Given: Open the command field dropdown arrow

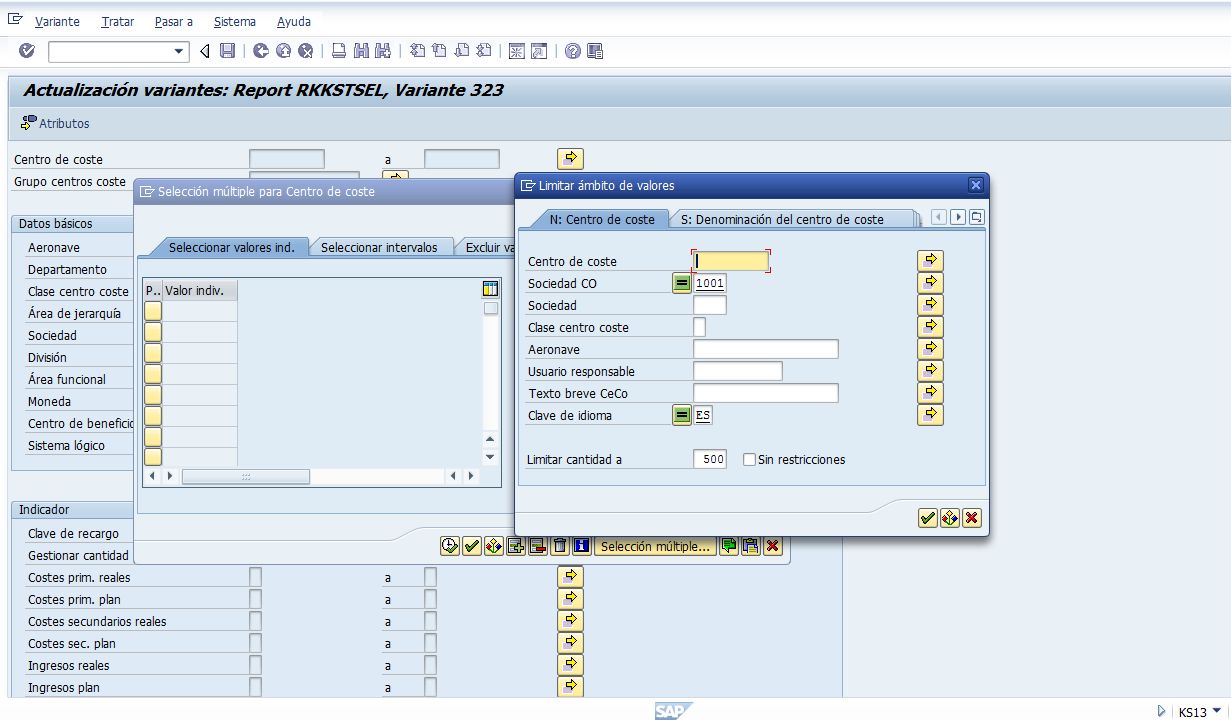Looking at the screenshot, I should [180, 49].
